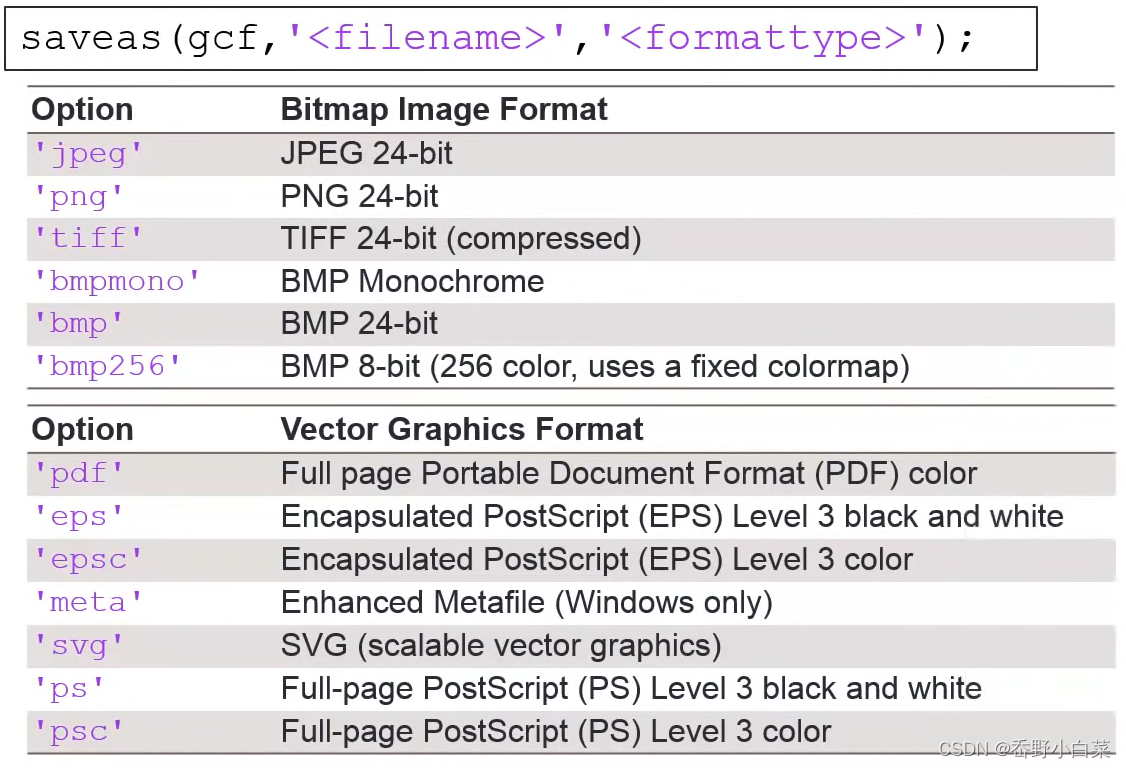Click the EPS Level 3 color description
The image size is (1126, 768).
[597, 560]
